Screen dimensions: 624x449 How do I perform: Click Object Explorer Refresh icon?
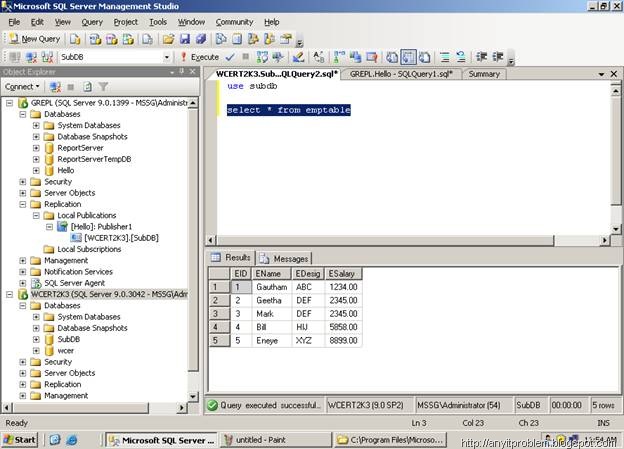click(x=87, y=86)
